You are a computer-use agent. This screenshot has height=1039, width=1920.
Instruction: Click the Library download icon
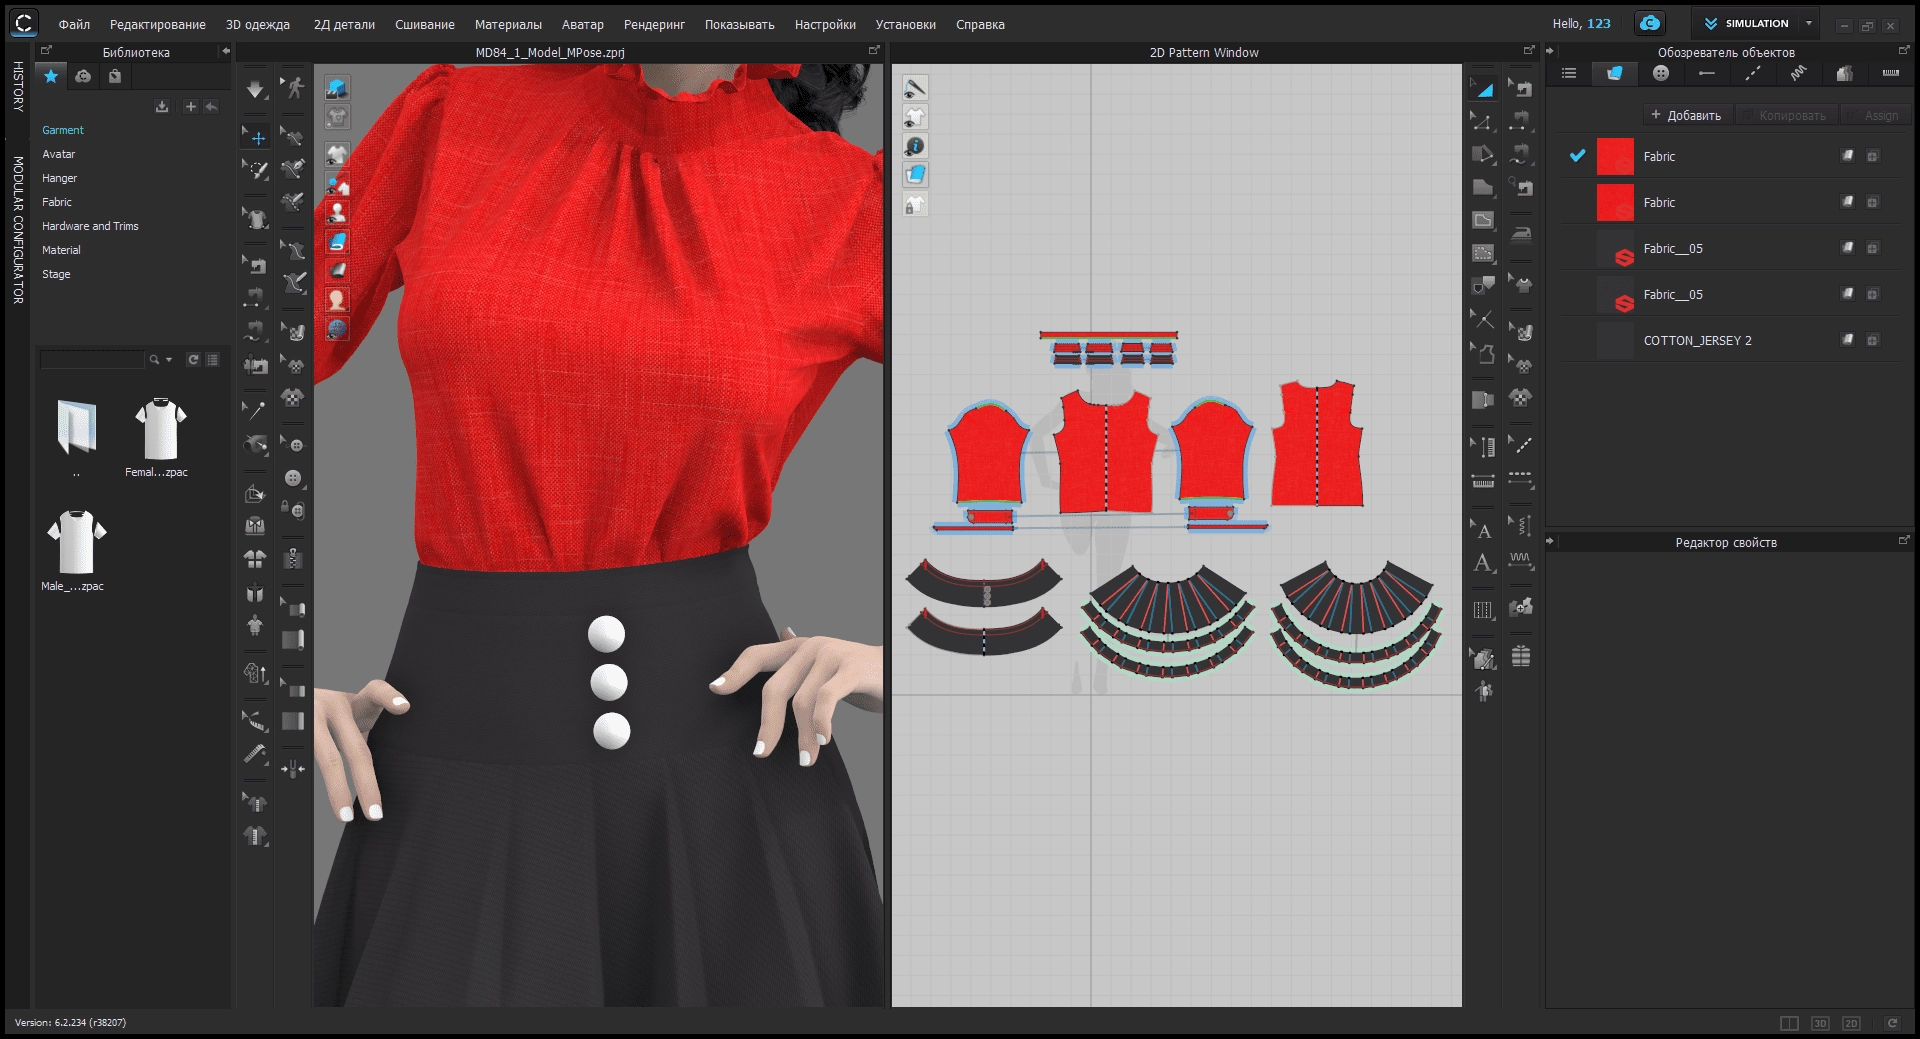pos(162,107)
